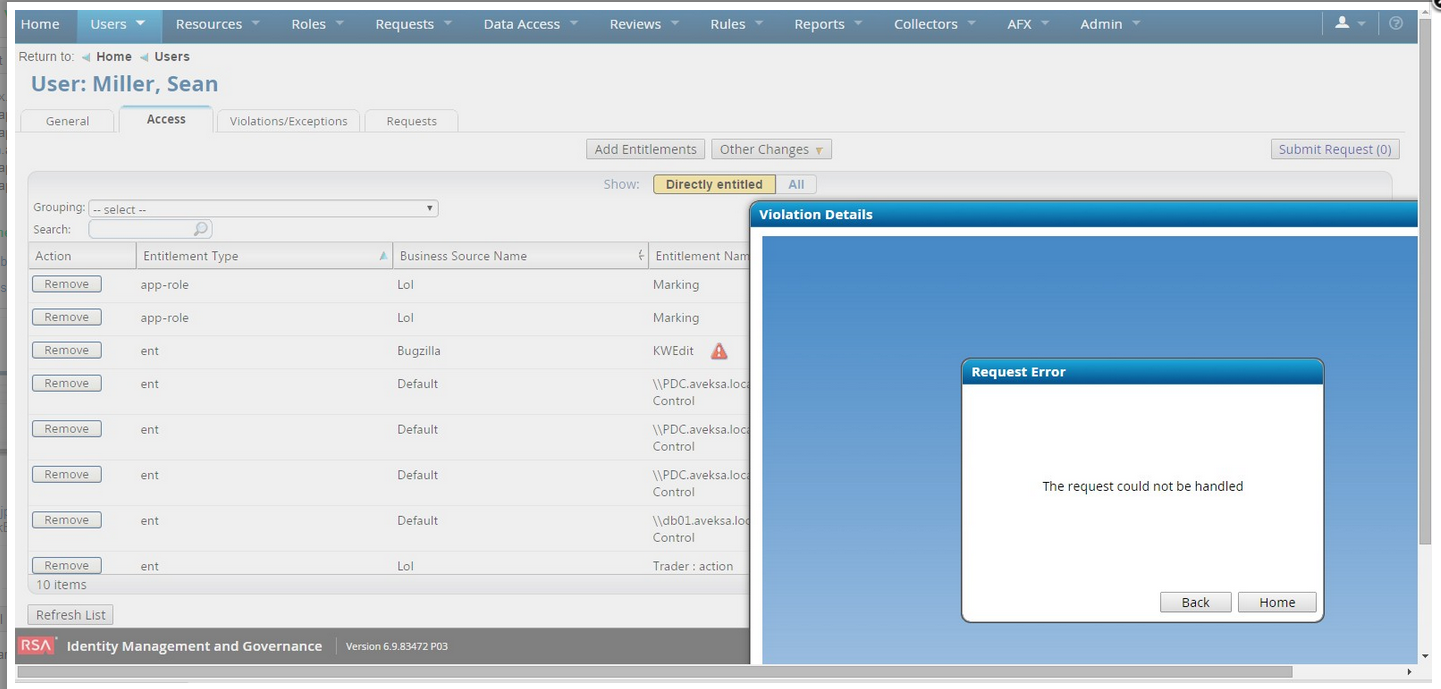Remove the \\db01.aveksa entitlement row
The image size is (1441, 689).
[x=66, y=520]
